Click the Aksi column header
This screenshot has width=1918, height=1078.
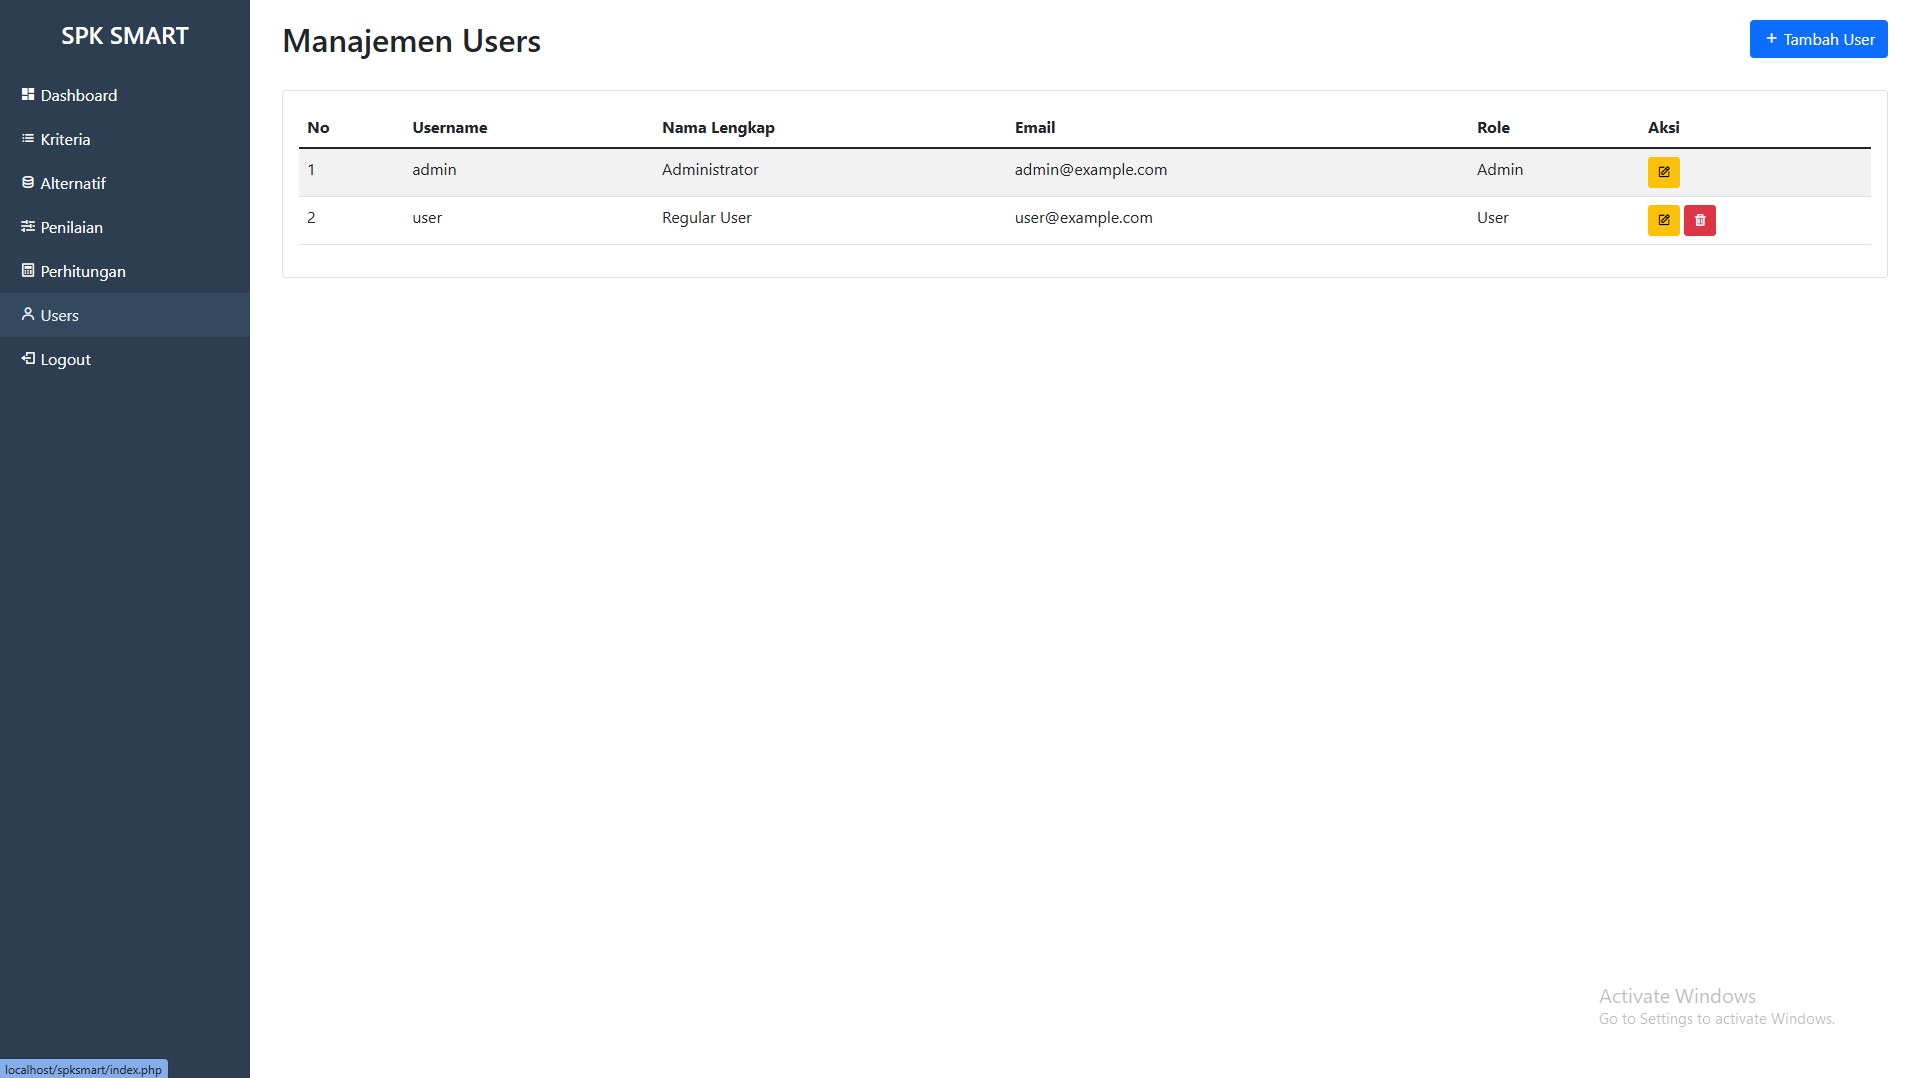[x=1663, y=128]
